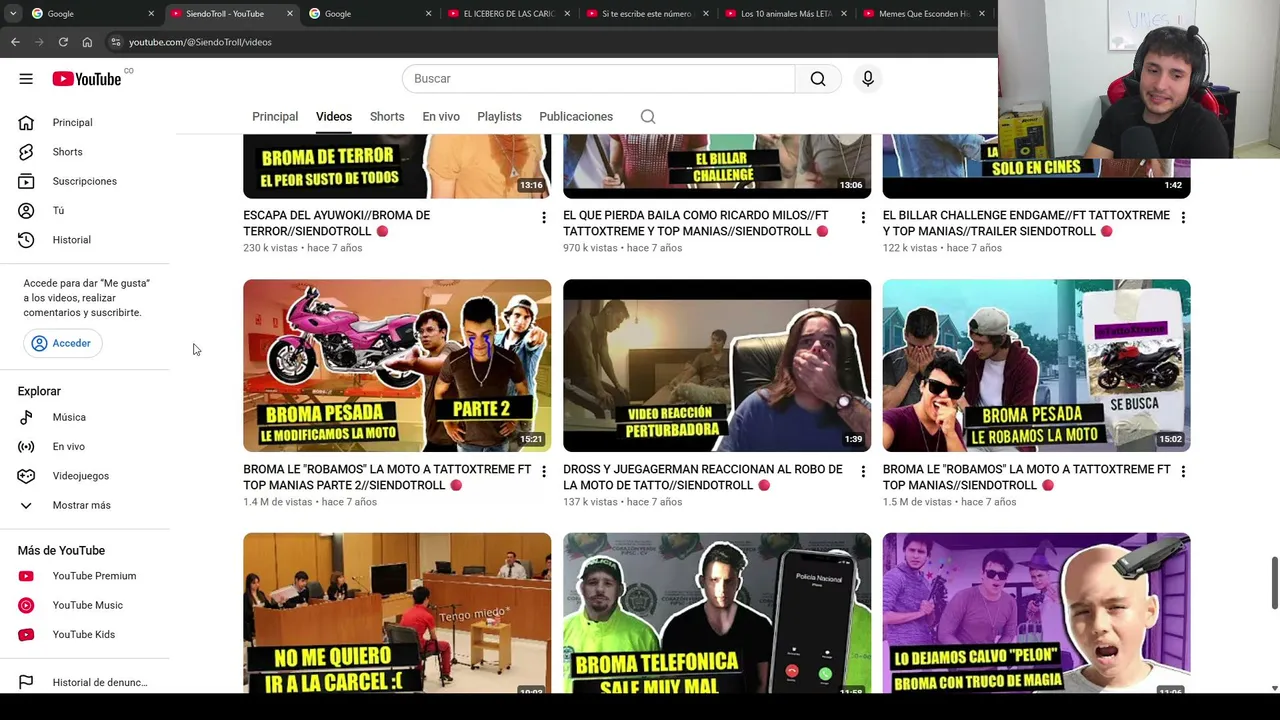The image size is (1280, 720).
Task: Open the En vivo channel tab
Action: pos(441,117)
